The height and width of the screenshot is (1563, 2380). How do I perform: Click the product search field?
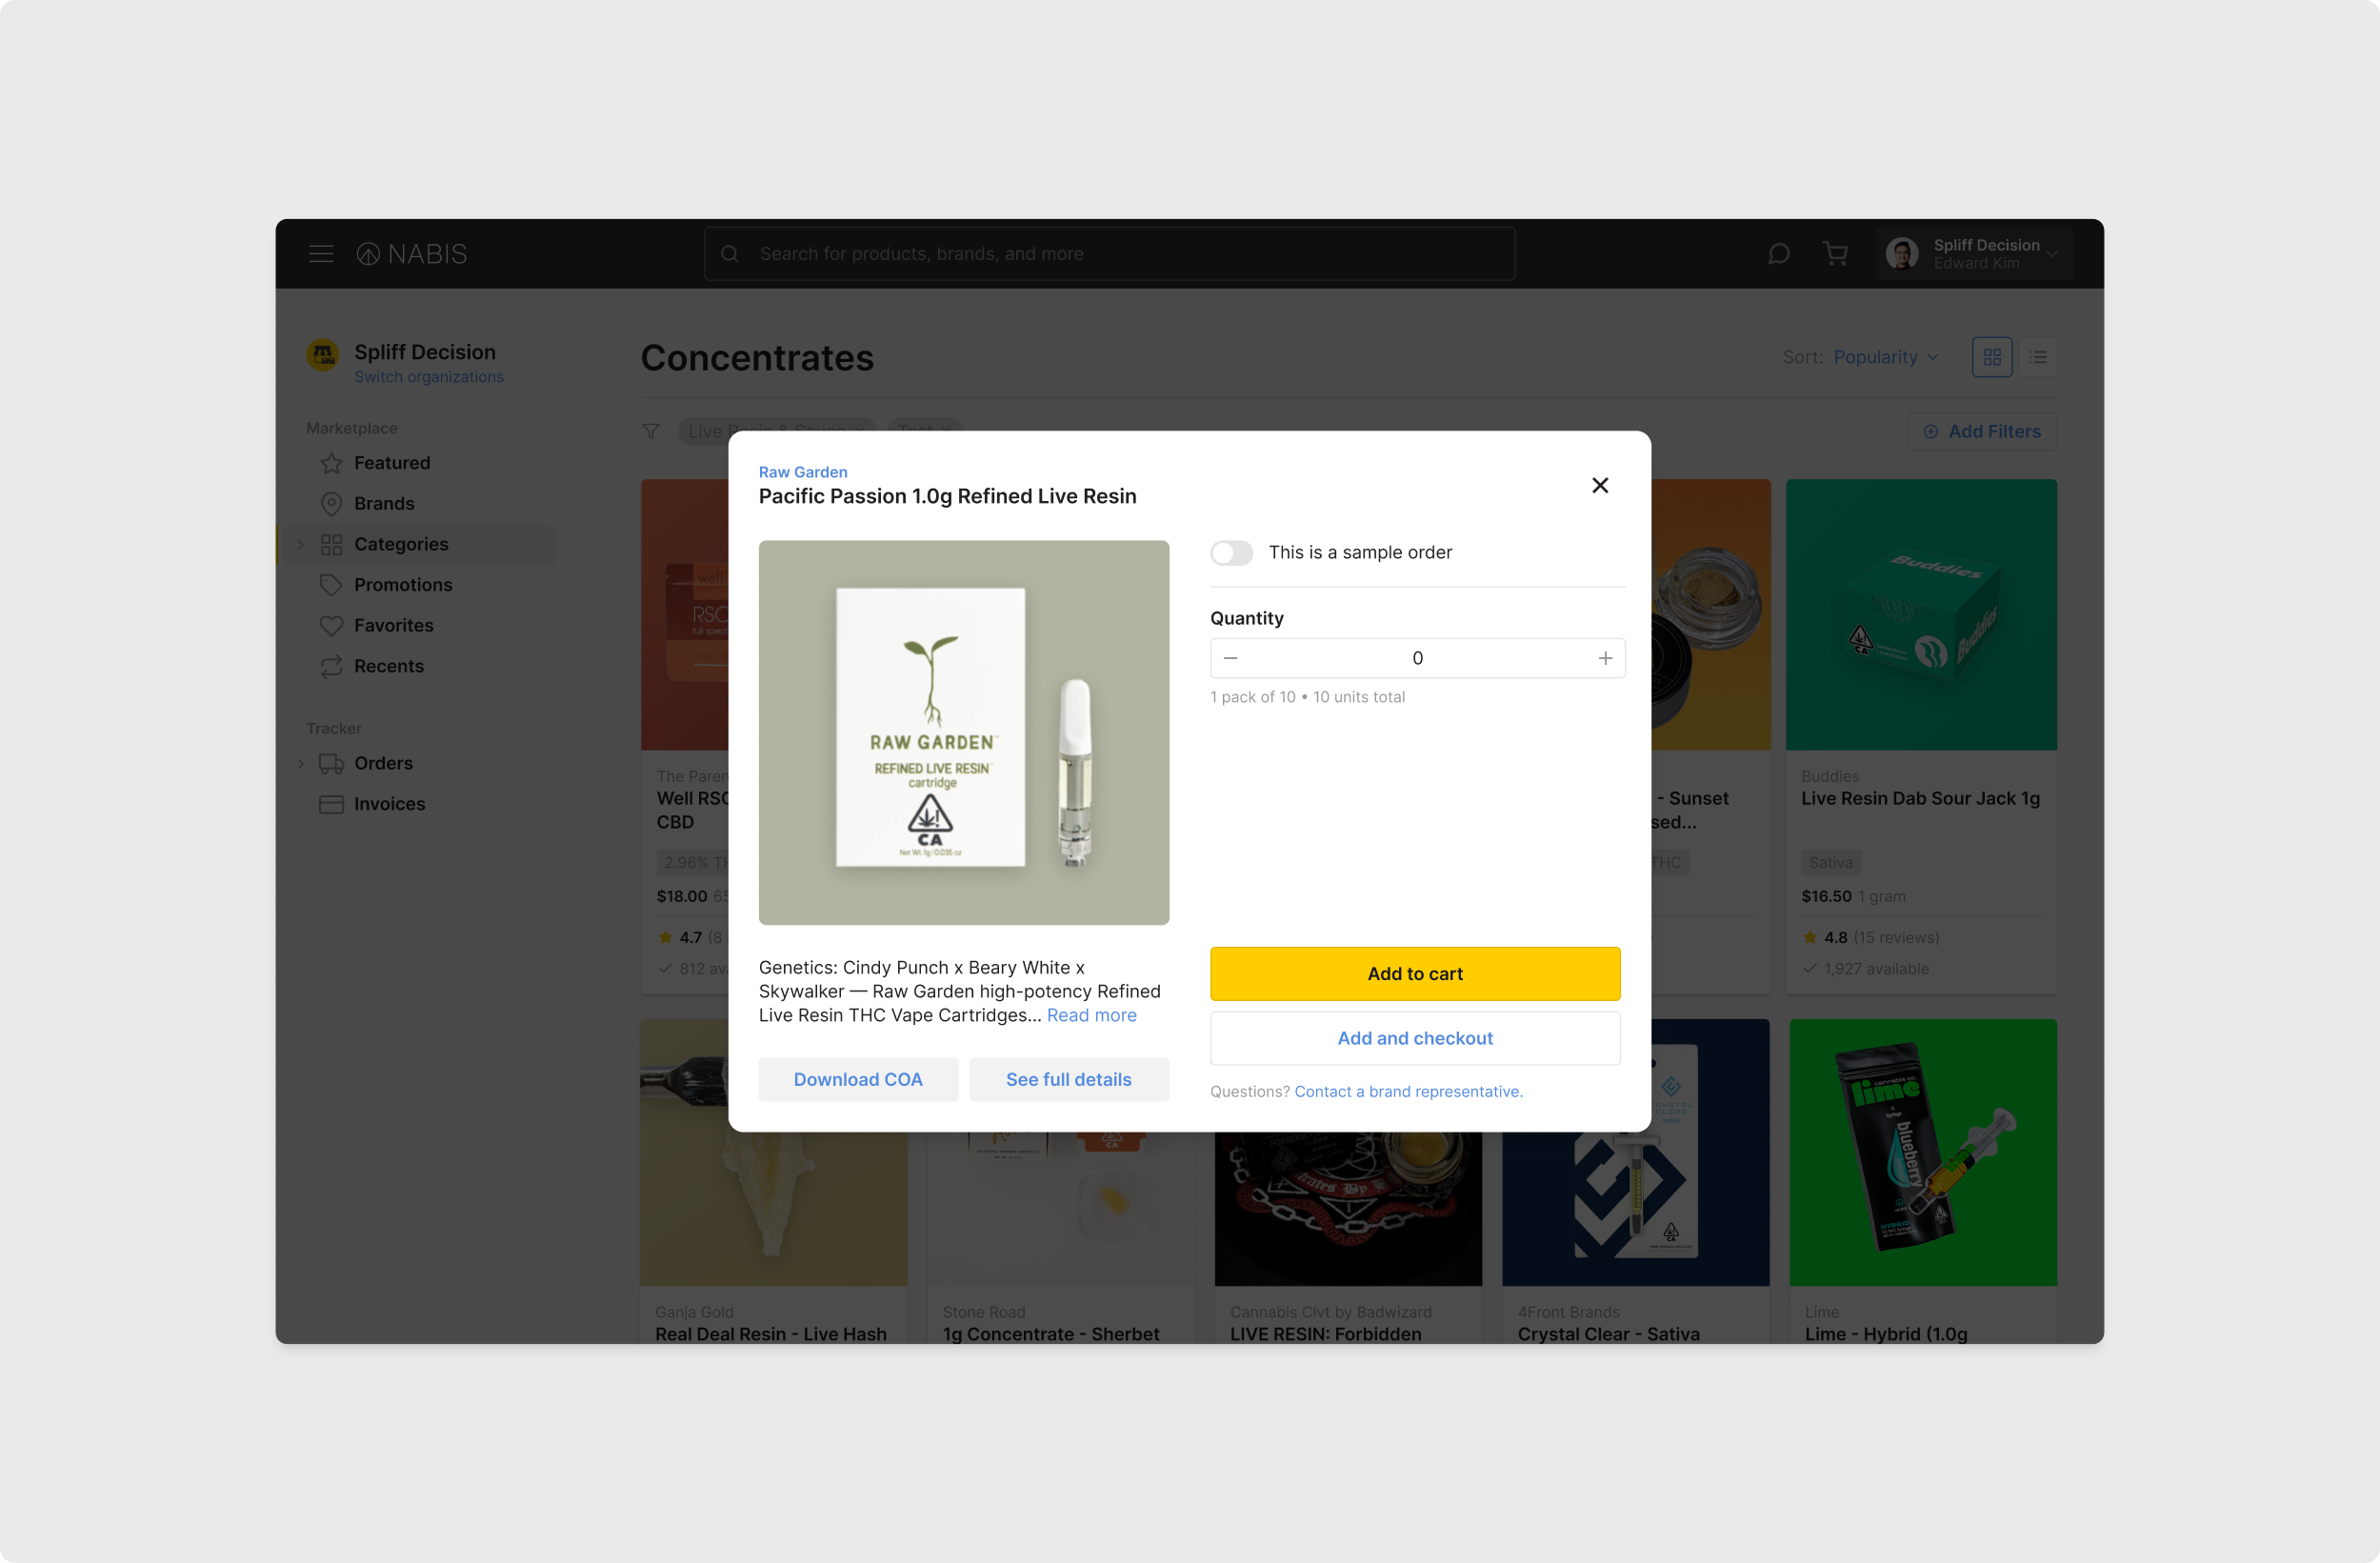coord(1110,254)
